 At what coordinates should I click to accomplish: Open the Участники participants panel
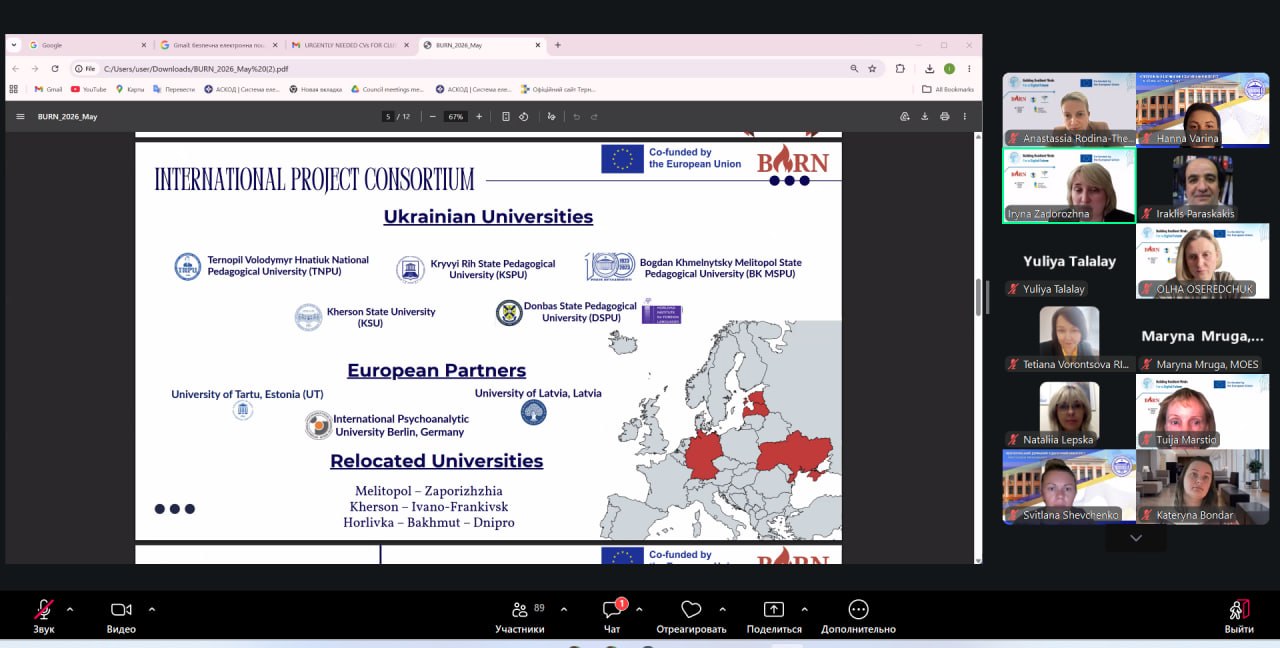coord(520,615)
